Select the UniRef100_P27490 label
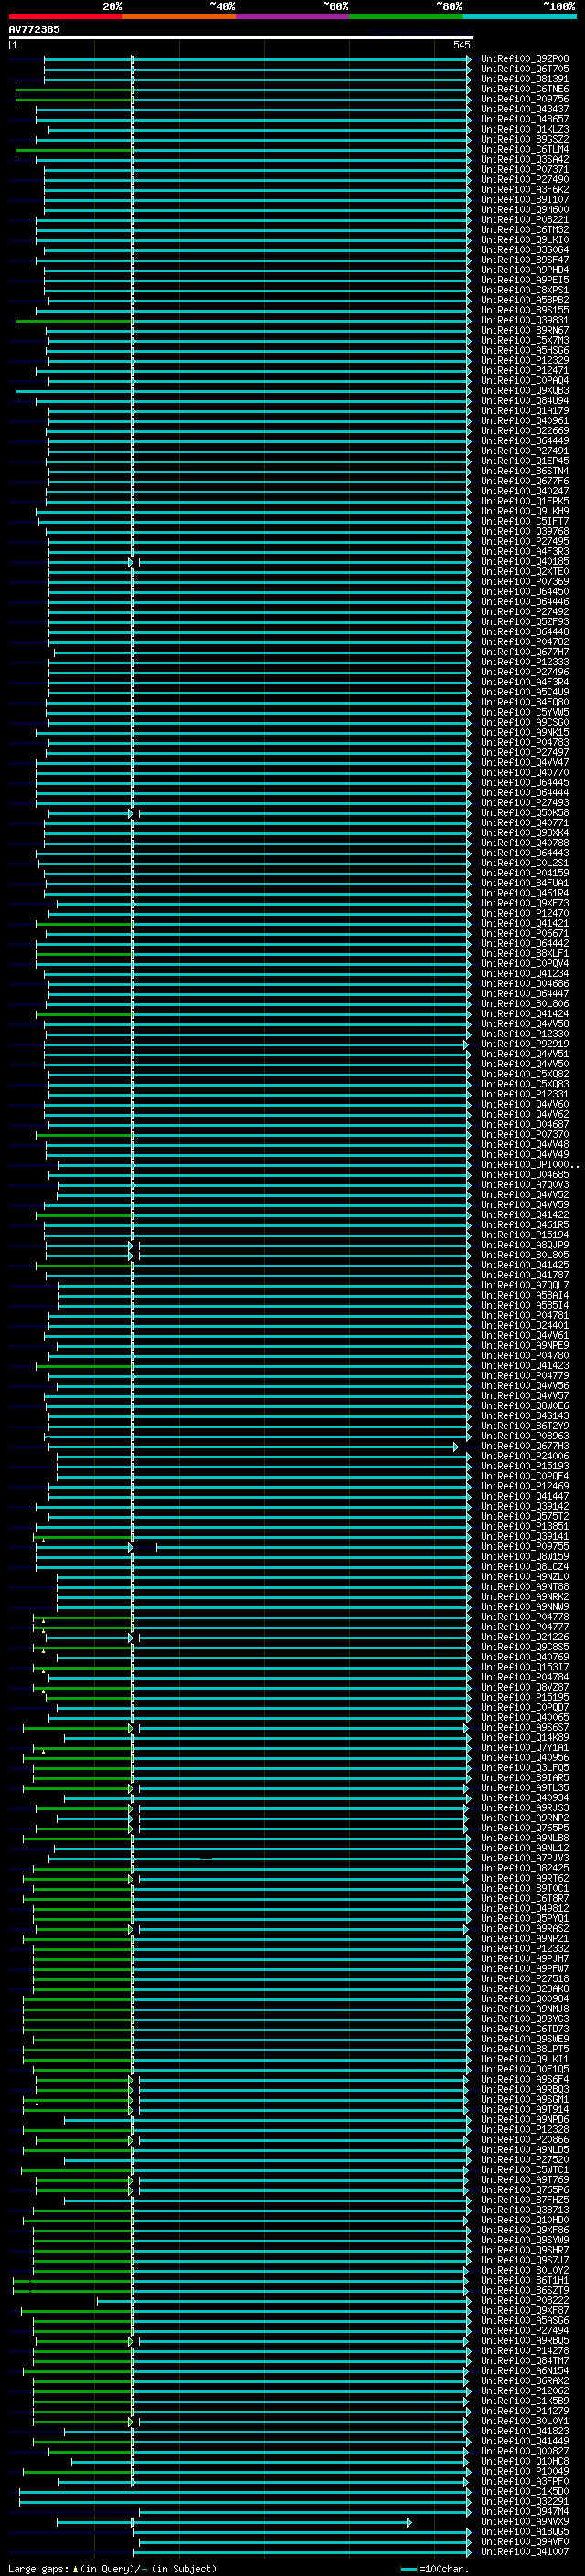Image resolution: width=585 pixels, height=2576 pixels. pos(525,179)
